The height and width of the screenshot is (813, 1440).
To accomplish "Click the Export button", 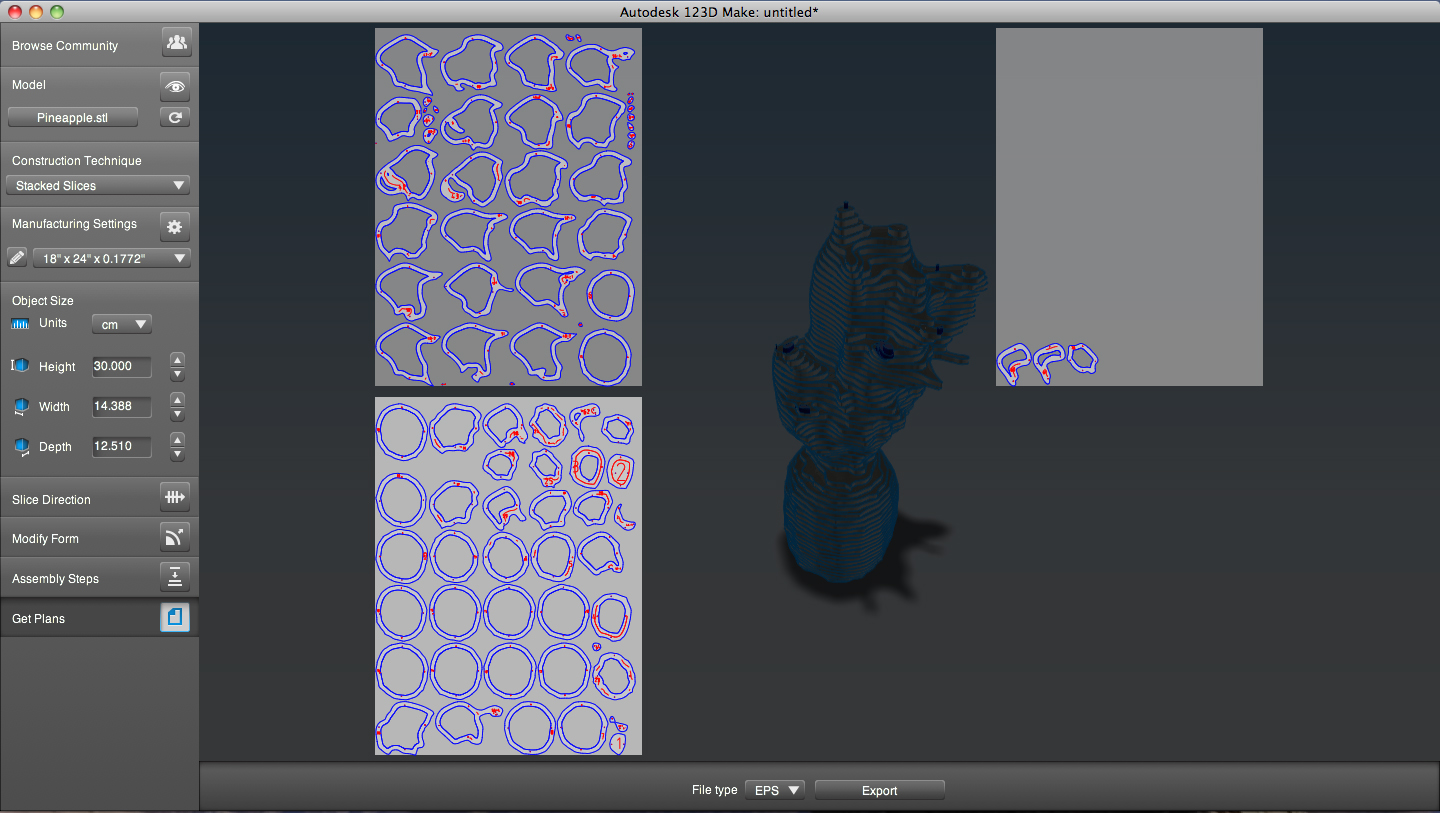I will point(880,790).
